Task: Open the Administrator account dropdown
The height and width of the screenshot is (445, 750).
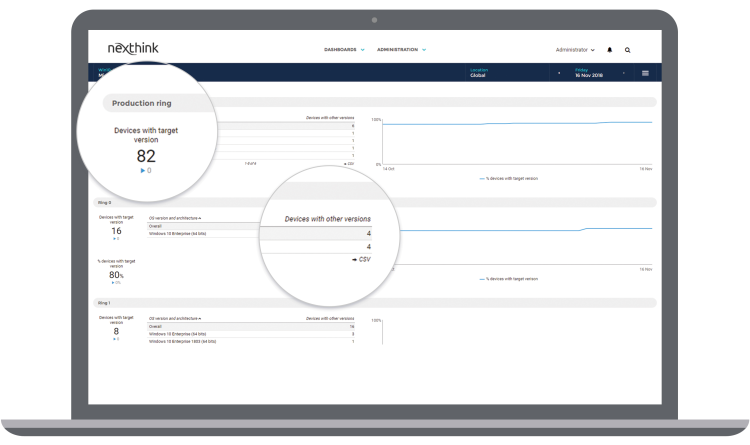Action: coord(576,49)
